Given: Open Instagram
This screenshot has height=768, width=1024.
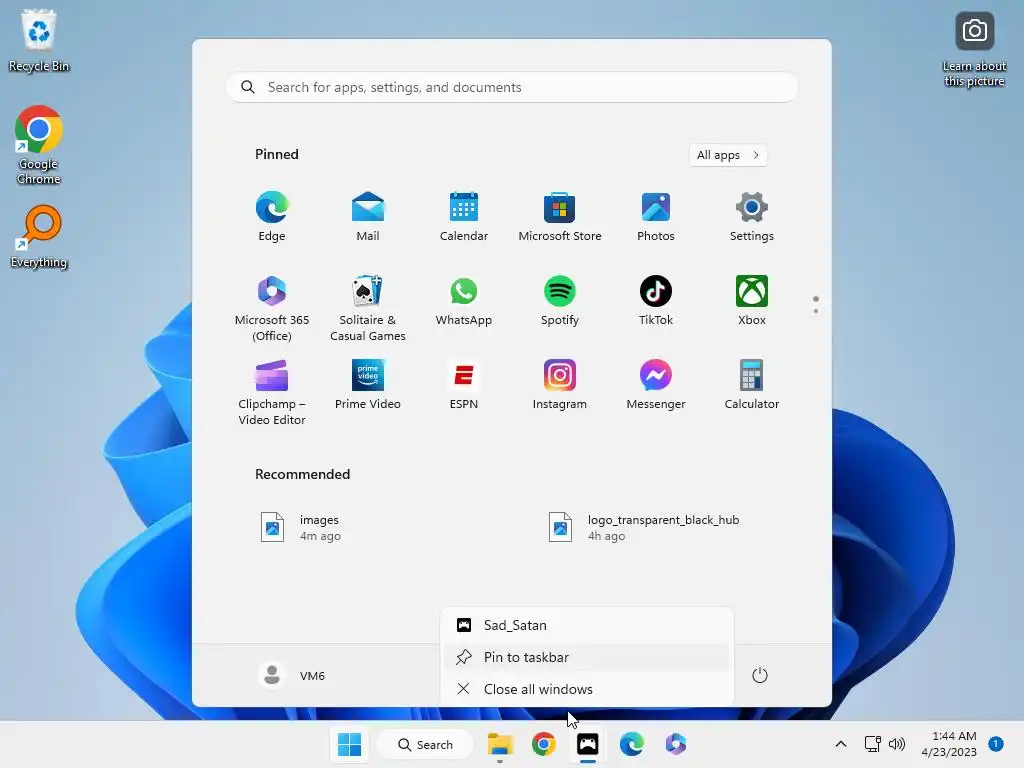Looking at the screenshot, I should tap(560, 385).
